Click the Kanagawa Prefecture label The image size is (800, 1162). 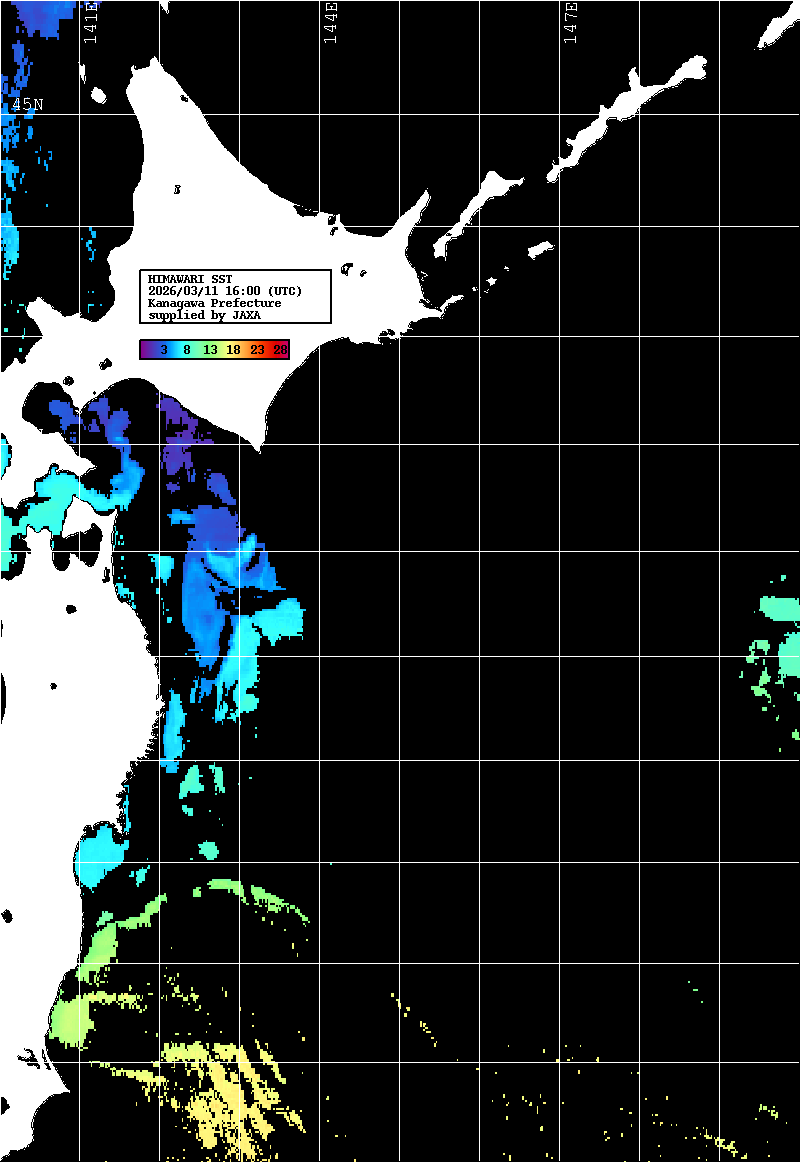(214, 303)
